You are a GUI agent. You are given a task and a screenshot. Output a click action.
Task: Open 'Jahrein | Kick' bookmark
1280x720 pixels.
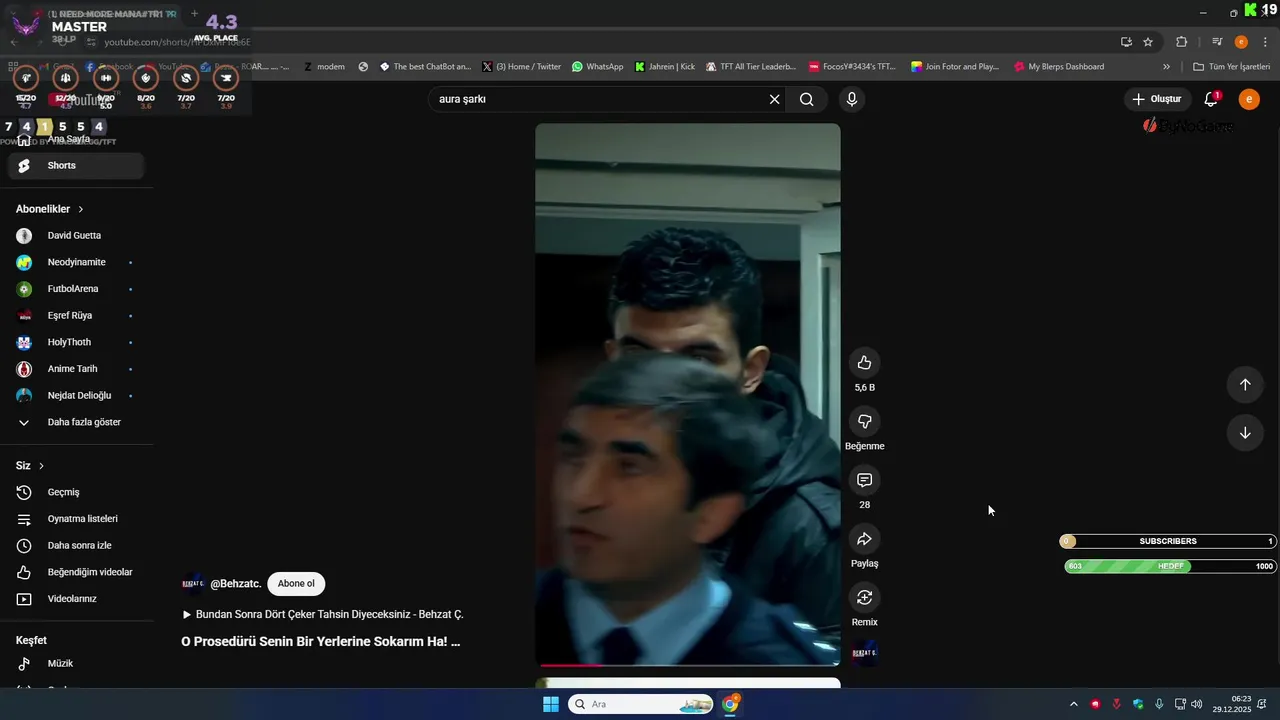665,67
